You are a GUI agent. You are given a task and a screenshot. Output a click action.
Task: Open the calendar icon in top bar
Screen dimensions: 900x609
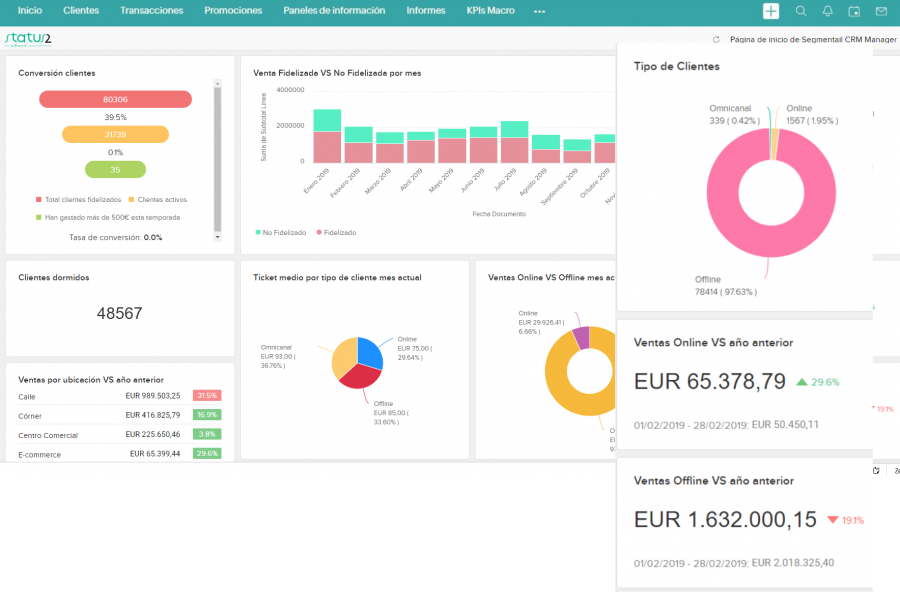[854, 11]
